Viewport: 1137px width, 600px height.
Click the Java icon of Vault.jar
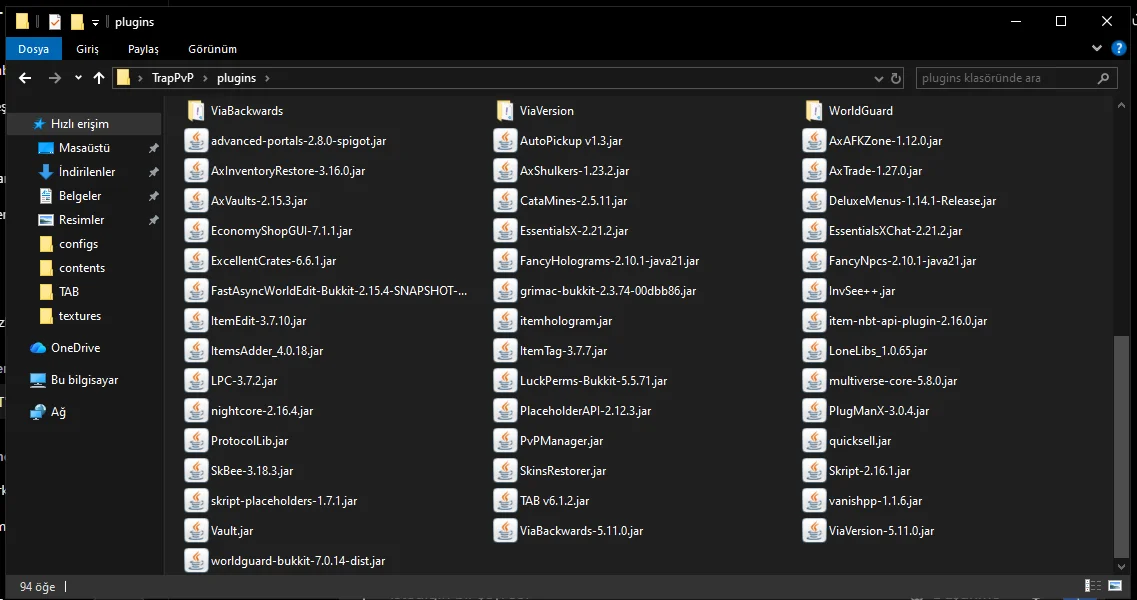point(196,530)
